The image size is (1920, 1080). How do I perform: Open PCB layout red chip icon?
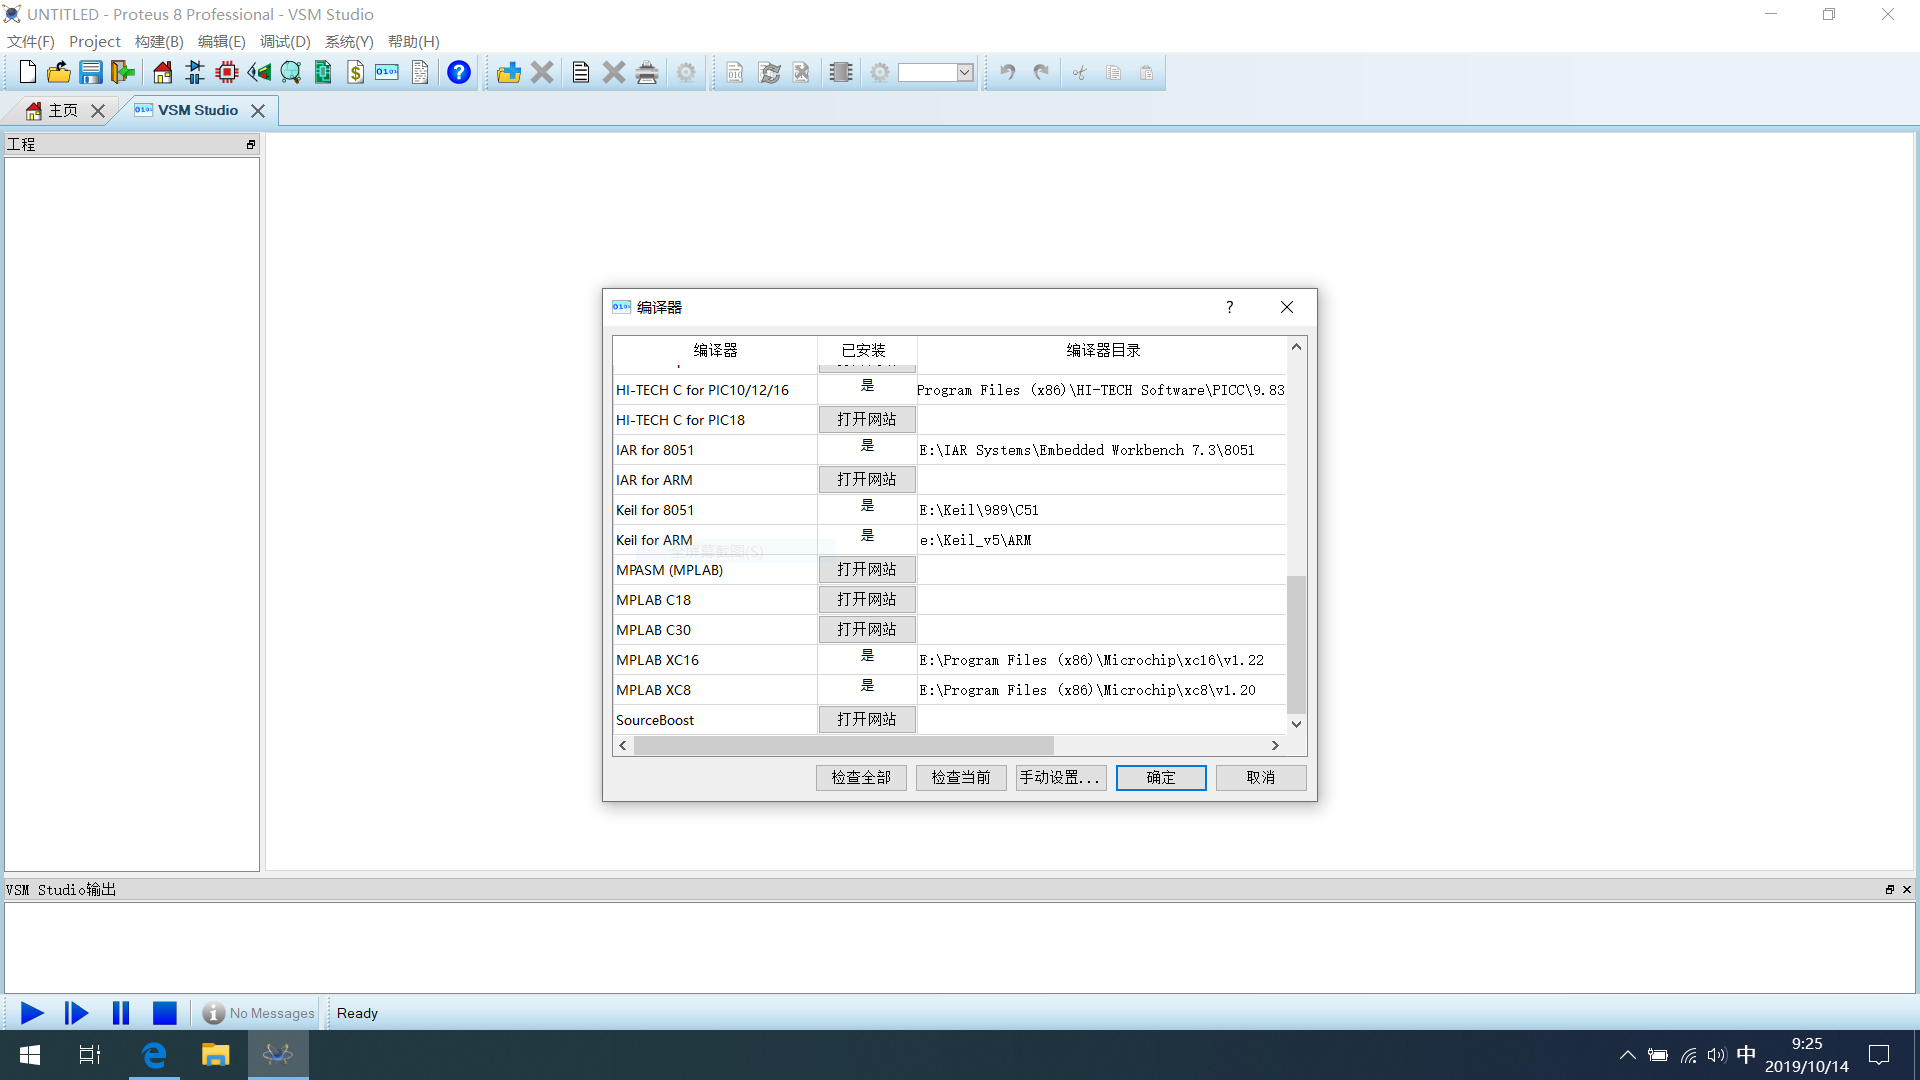(227, 72)
